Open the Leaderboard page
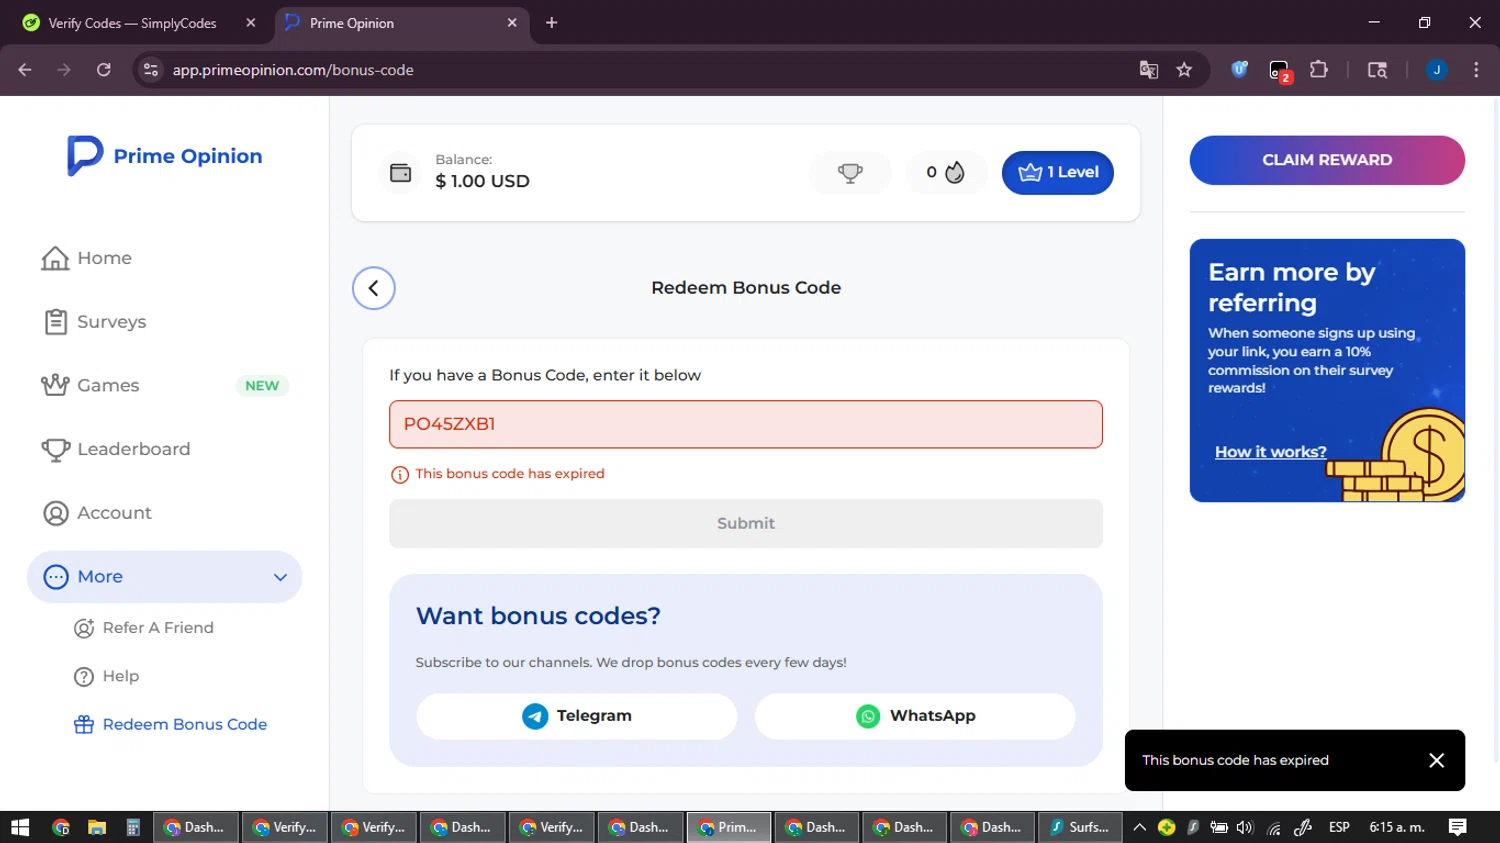The height and width of the screenshot is (843, 1500). pyautogui.click(x=115, y=450)
